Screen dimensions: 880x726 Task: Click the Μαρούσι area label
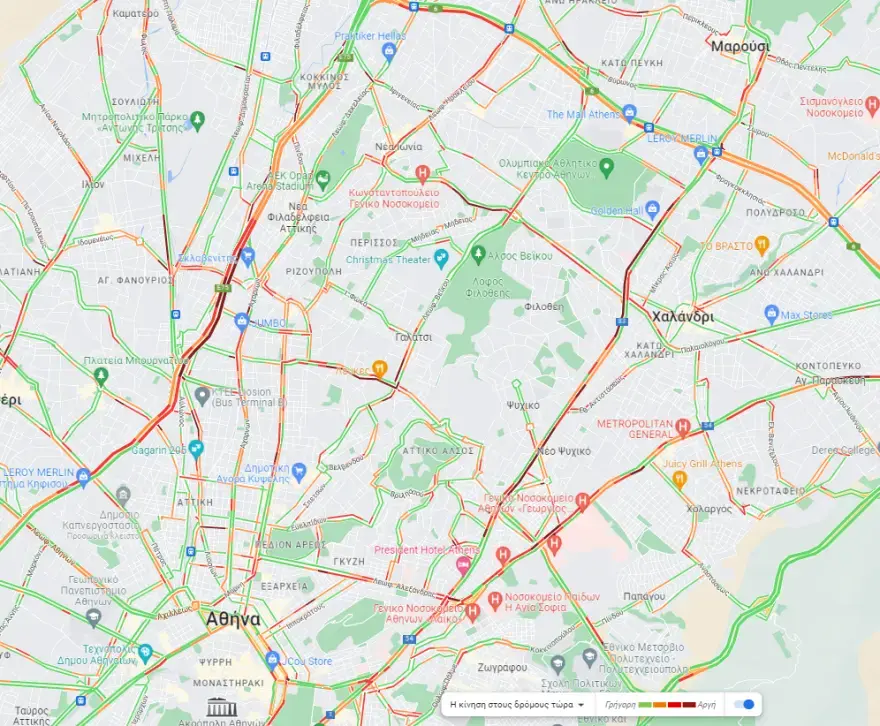tap(740, 46)
